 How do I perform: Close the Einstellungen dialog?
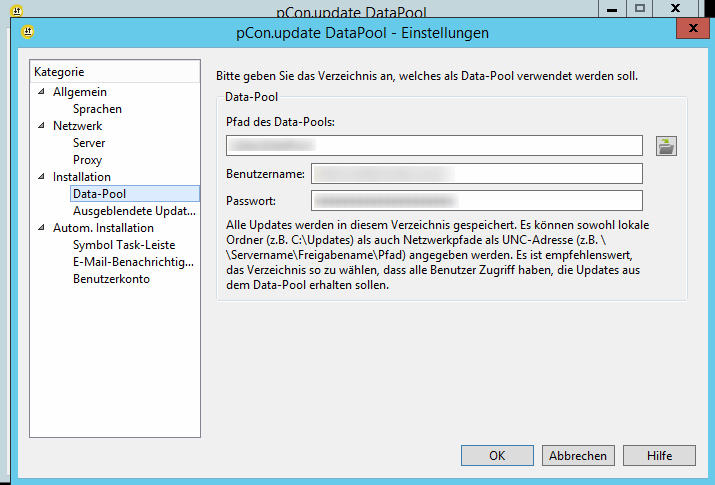click(693, 28)
